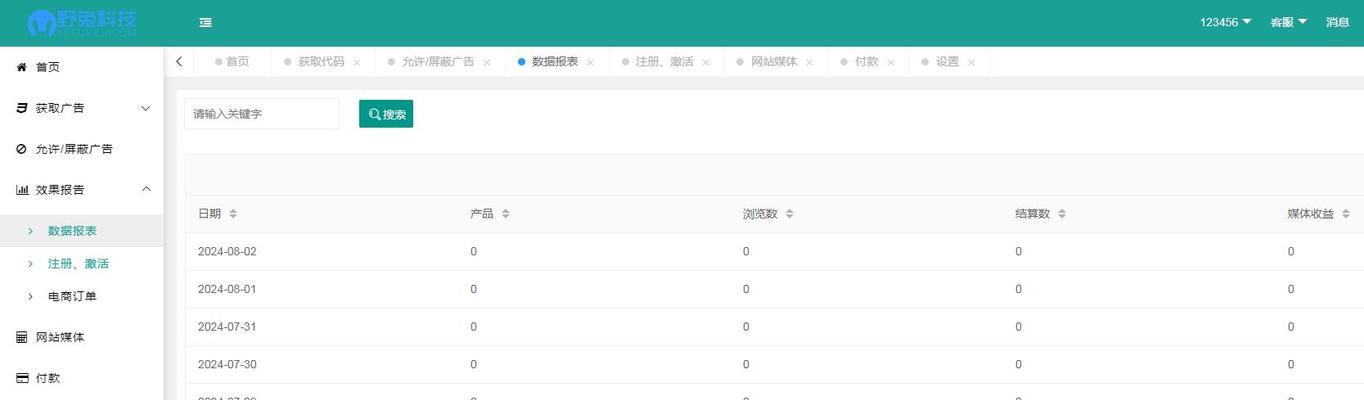Click the 野兔科技 logo
This screenshot has width=1364, height=400.
tap(82, 23)
